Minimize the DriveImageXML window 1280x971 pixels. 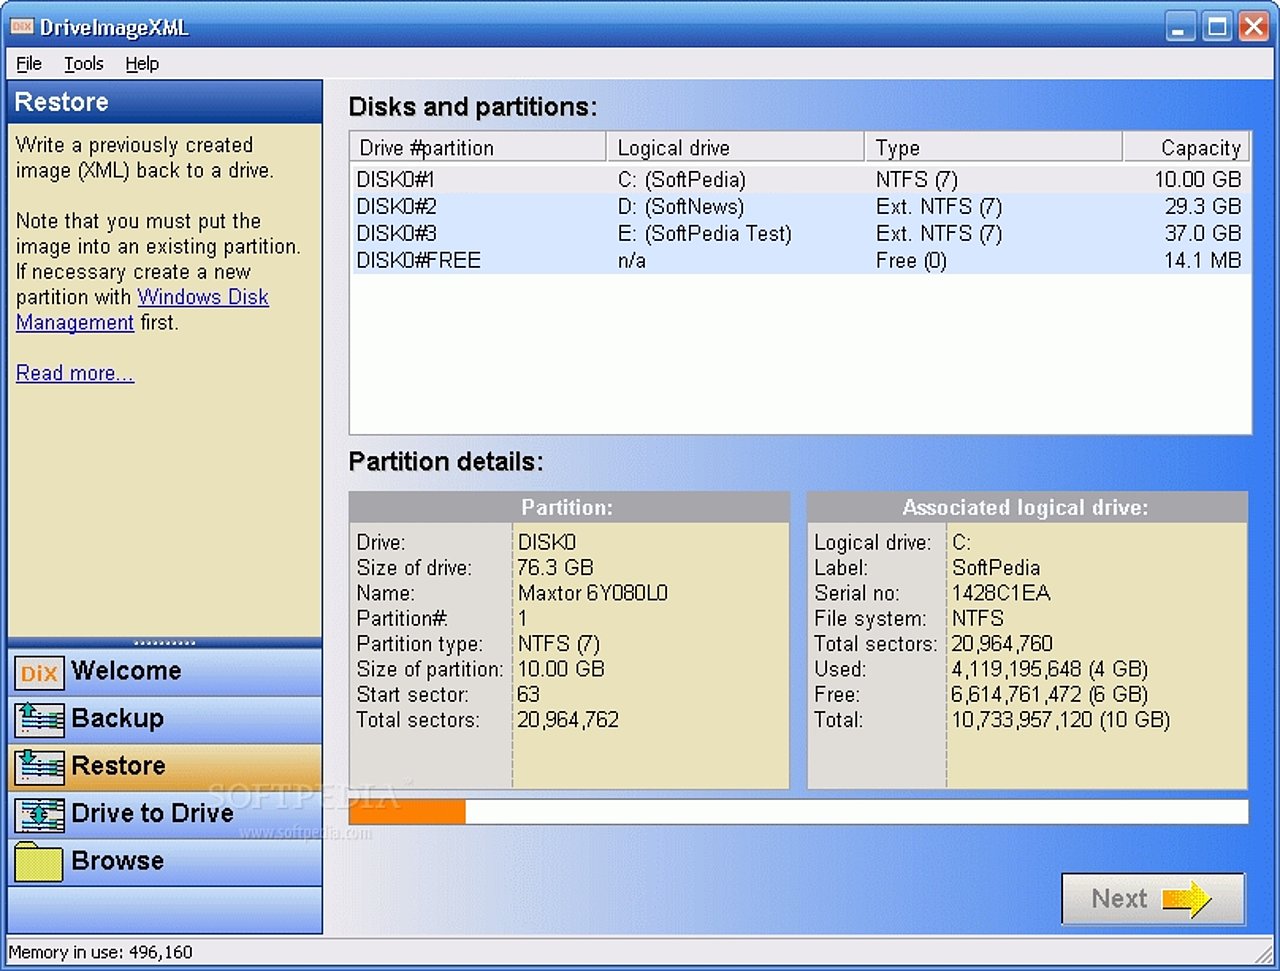tap(1181, 27)
